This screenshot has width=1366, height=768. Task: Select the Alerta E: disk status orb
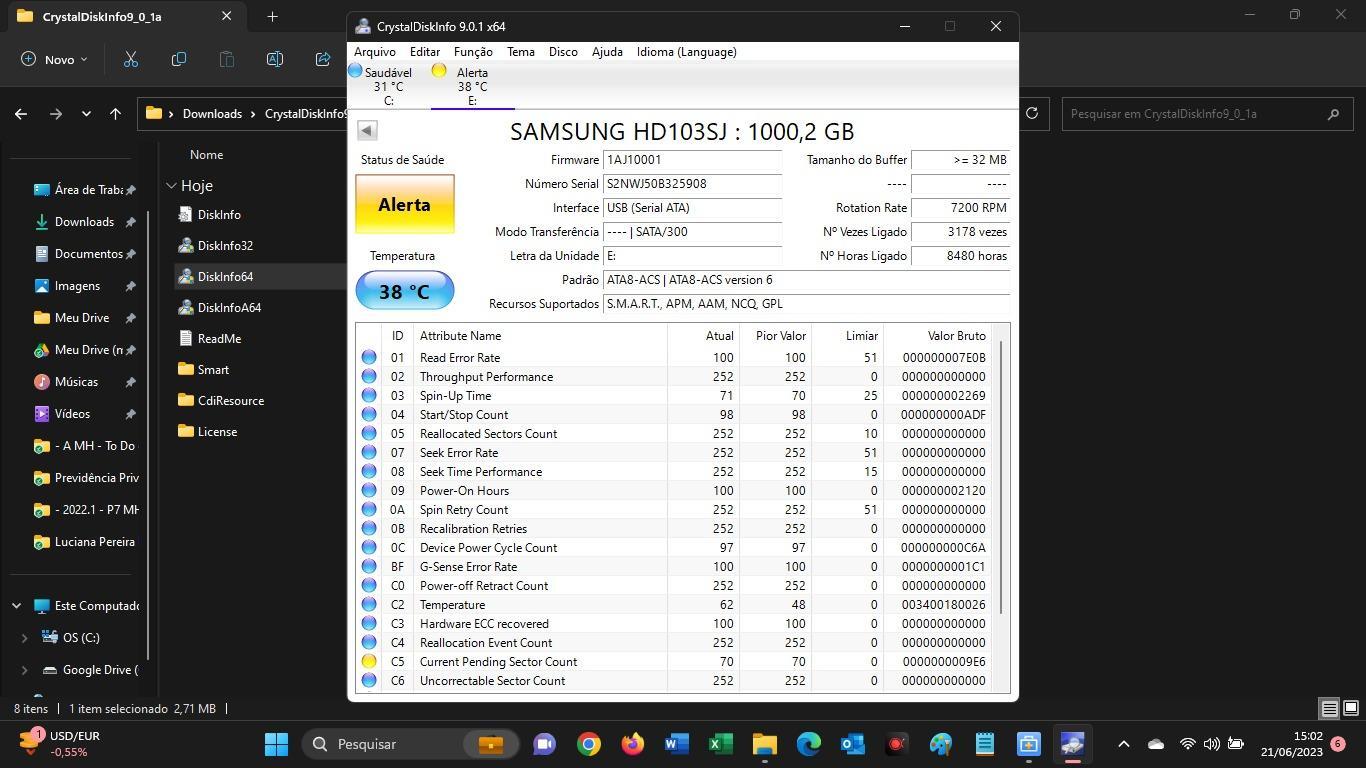coord(439,71)
